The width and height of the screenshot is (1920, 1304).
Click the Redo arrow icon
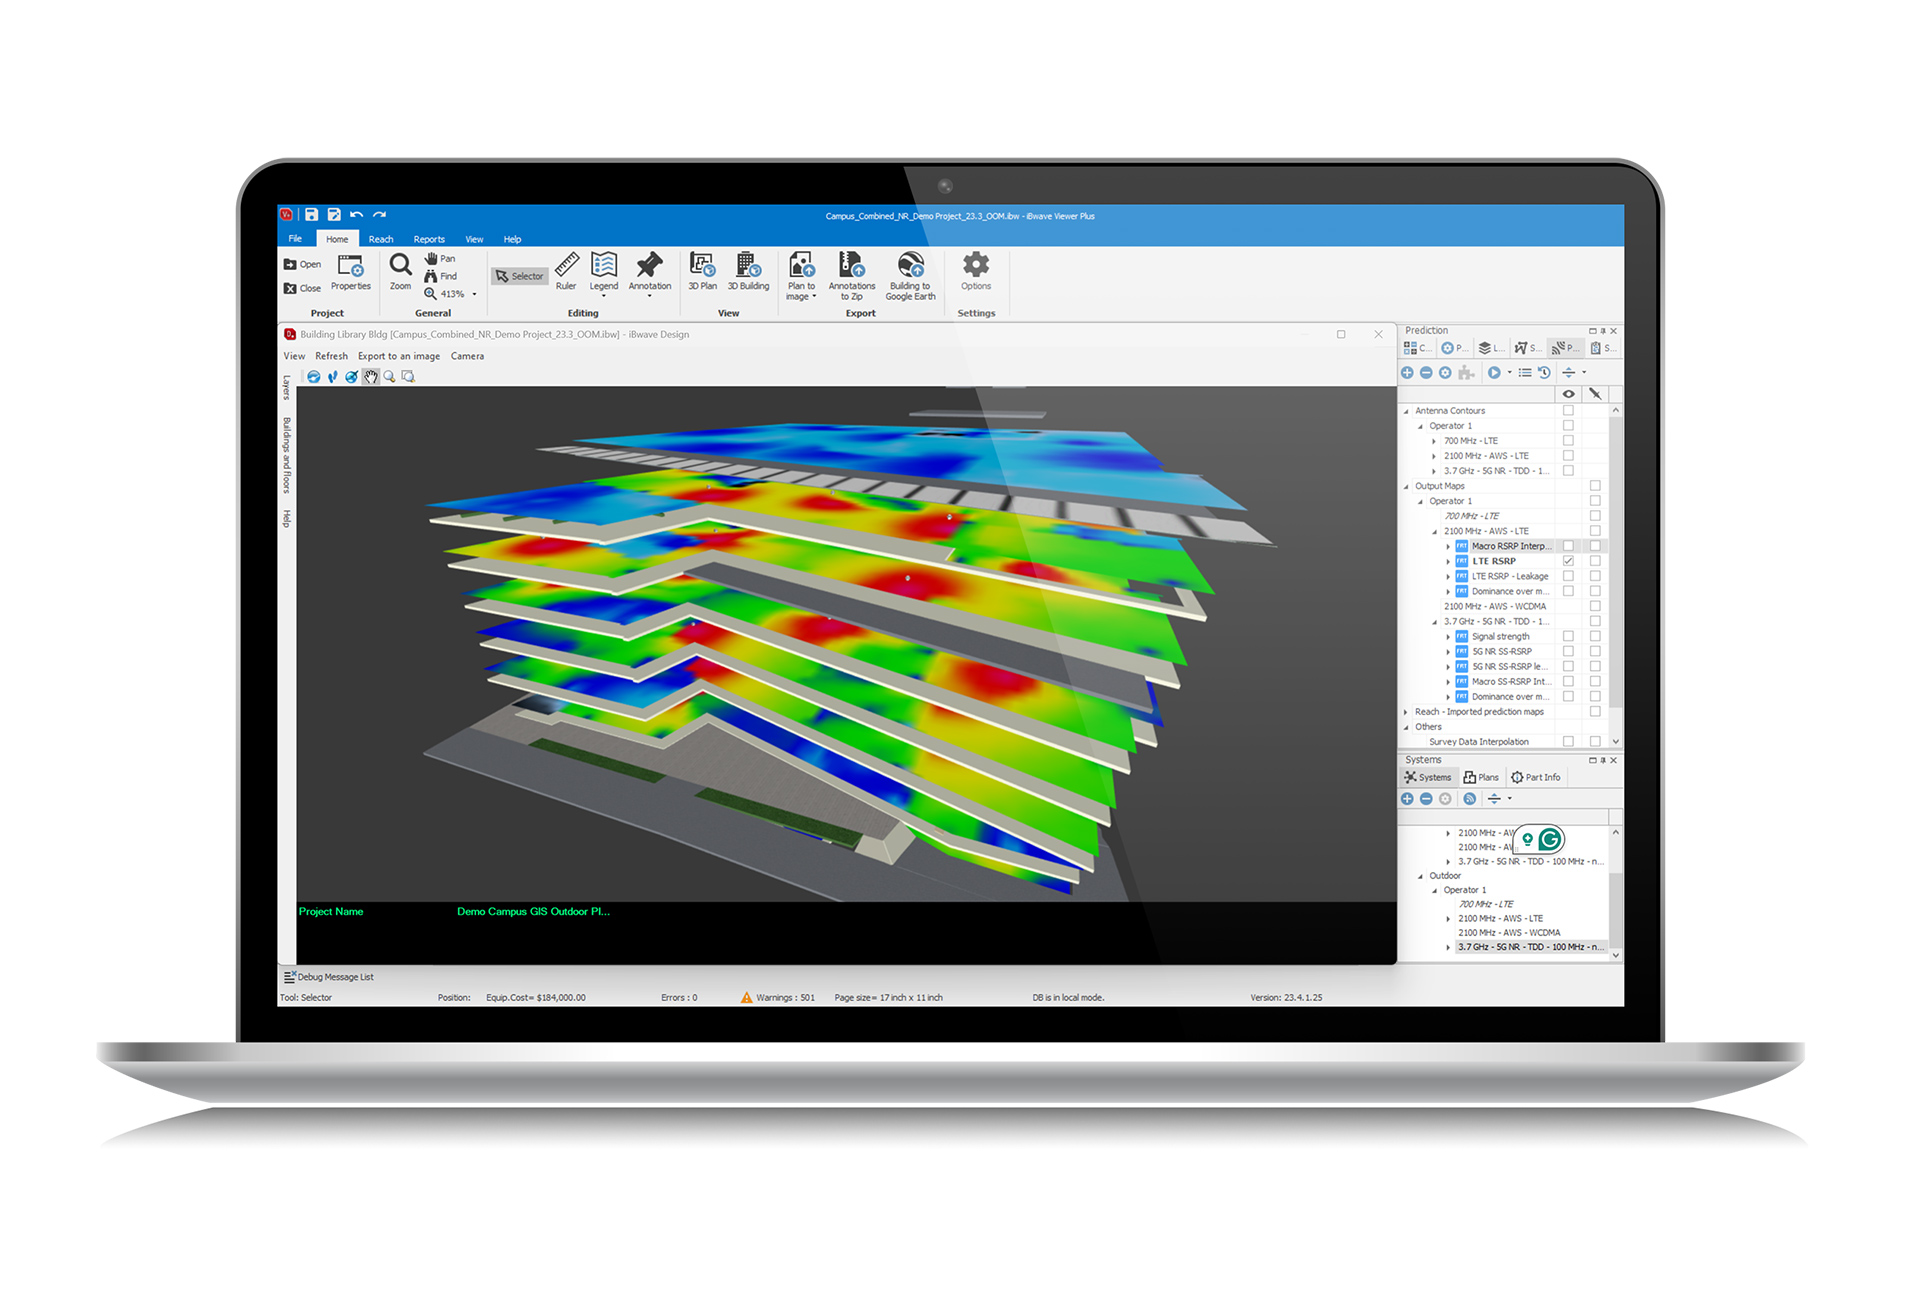pos(380,215)
